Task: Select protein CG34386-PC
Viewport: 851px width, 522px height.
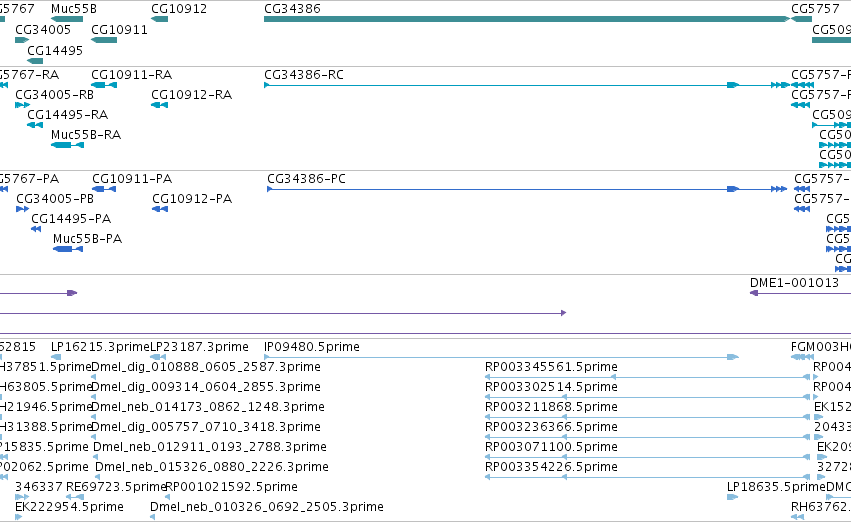Action: [x=527, y=189]
